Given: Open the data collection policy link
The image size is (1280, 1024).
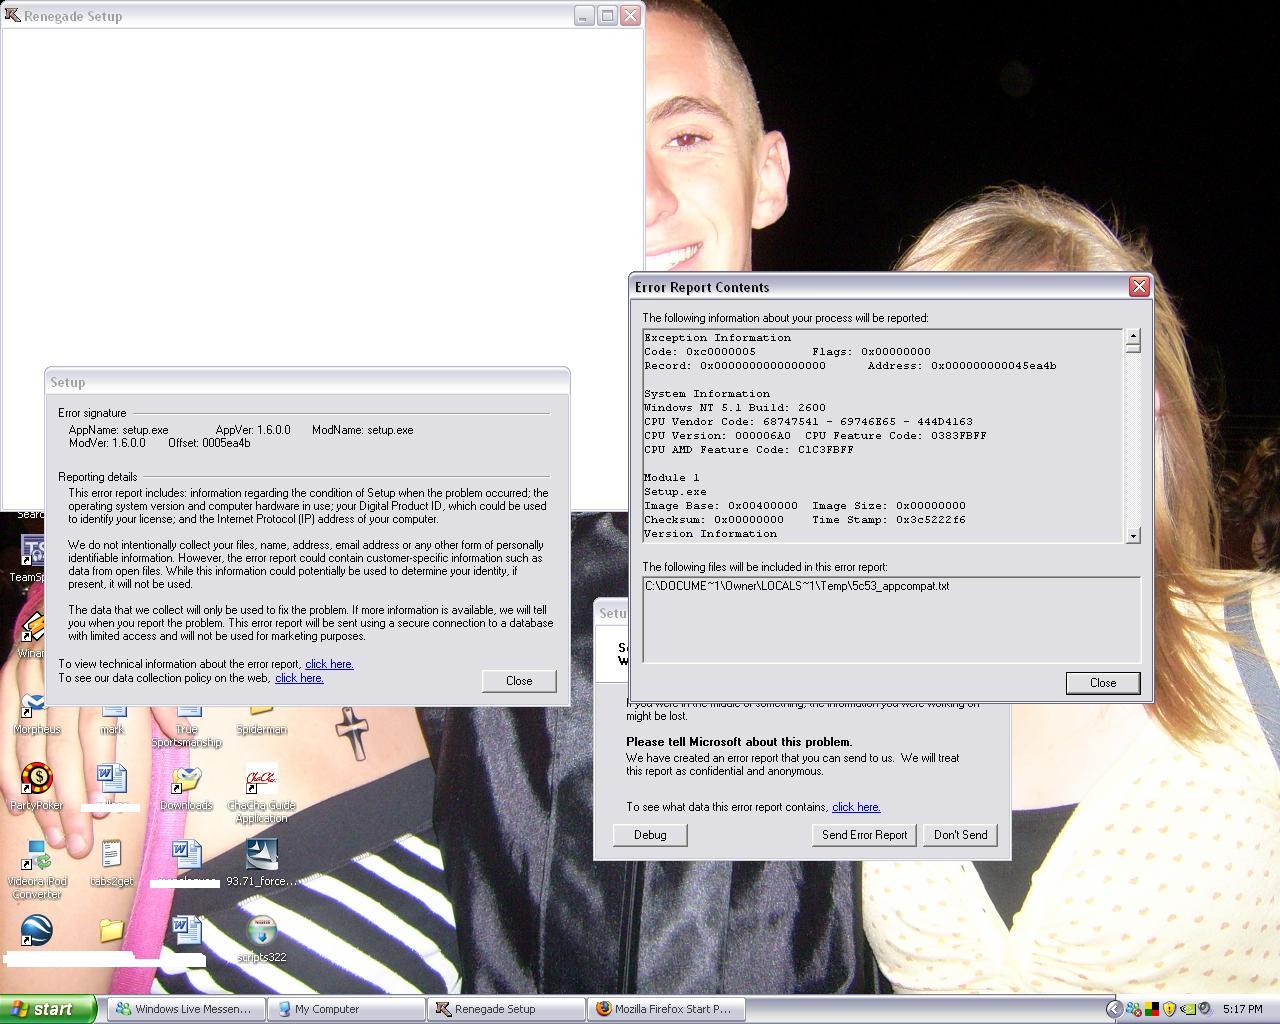Looking at the screenshot, I should pos(299,678).
